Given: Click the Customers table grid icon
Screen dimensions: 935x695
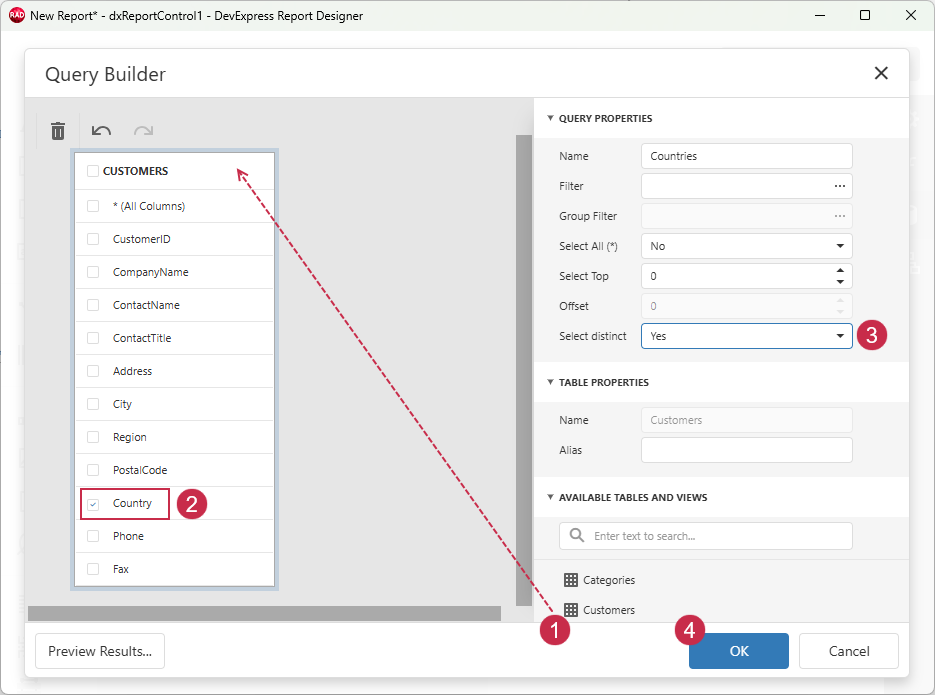Looking at the screenshot, I should [x=571, y=609].
